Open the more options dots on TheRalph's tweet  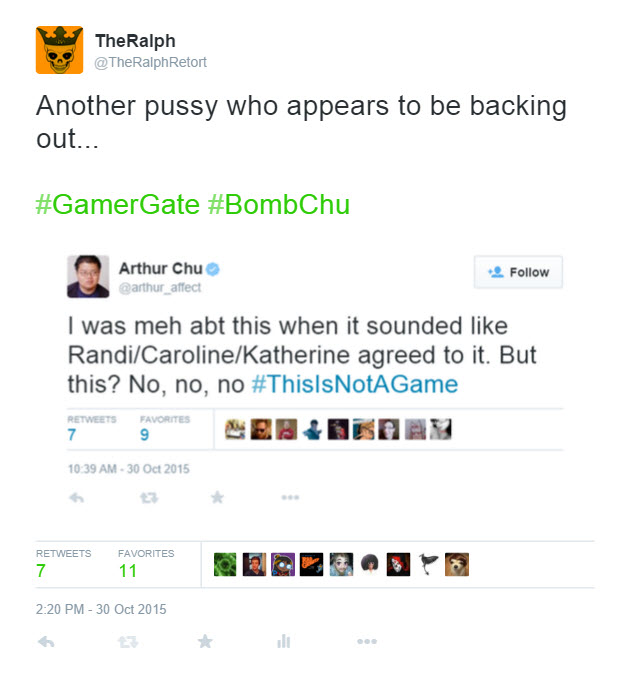point(367,641)
